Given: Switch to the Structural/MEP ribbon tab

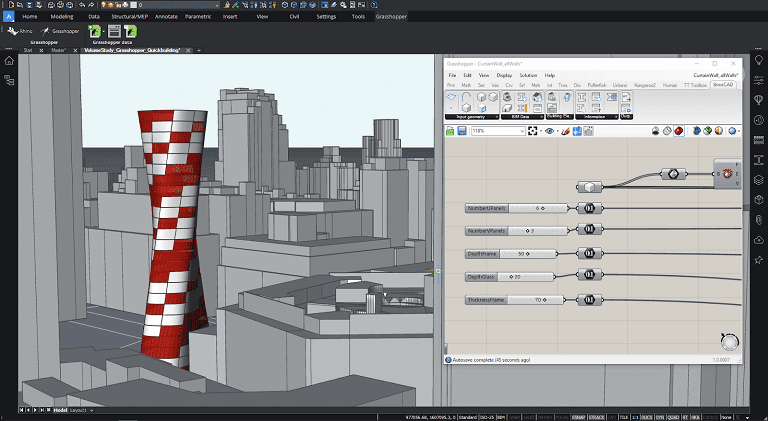Looking at the screenshot, I should pos(130,16).
